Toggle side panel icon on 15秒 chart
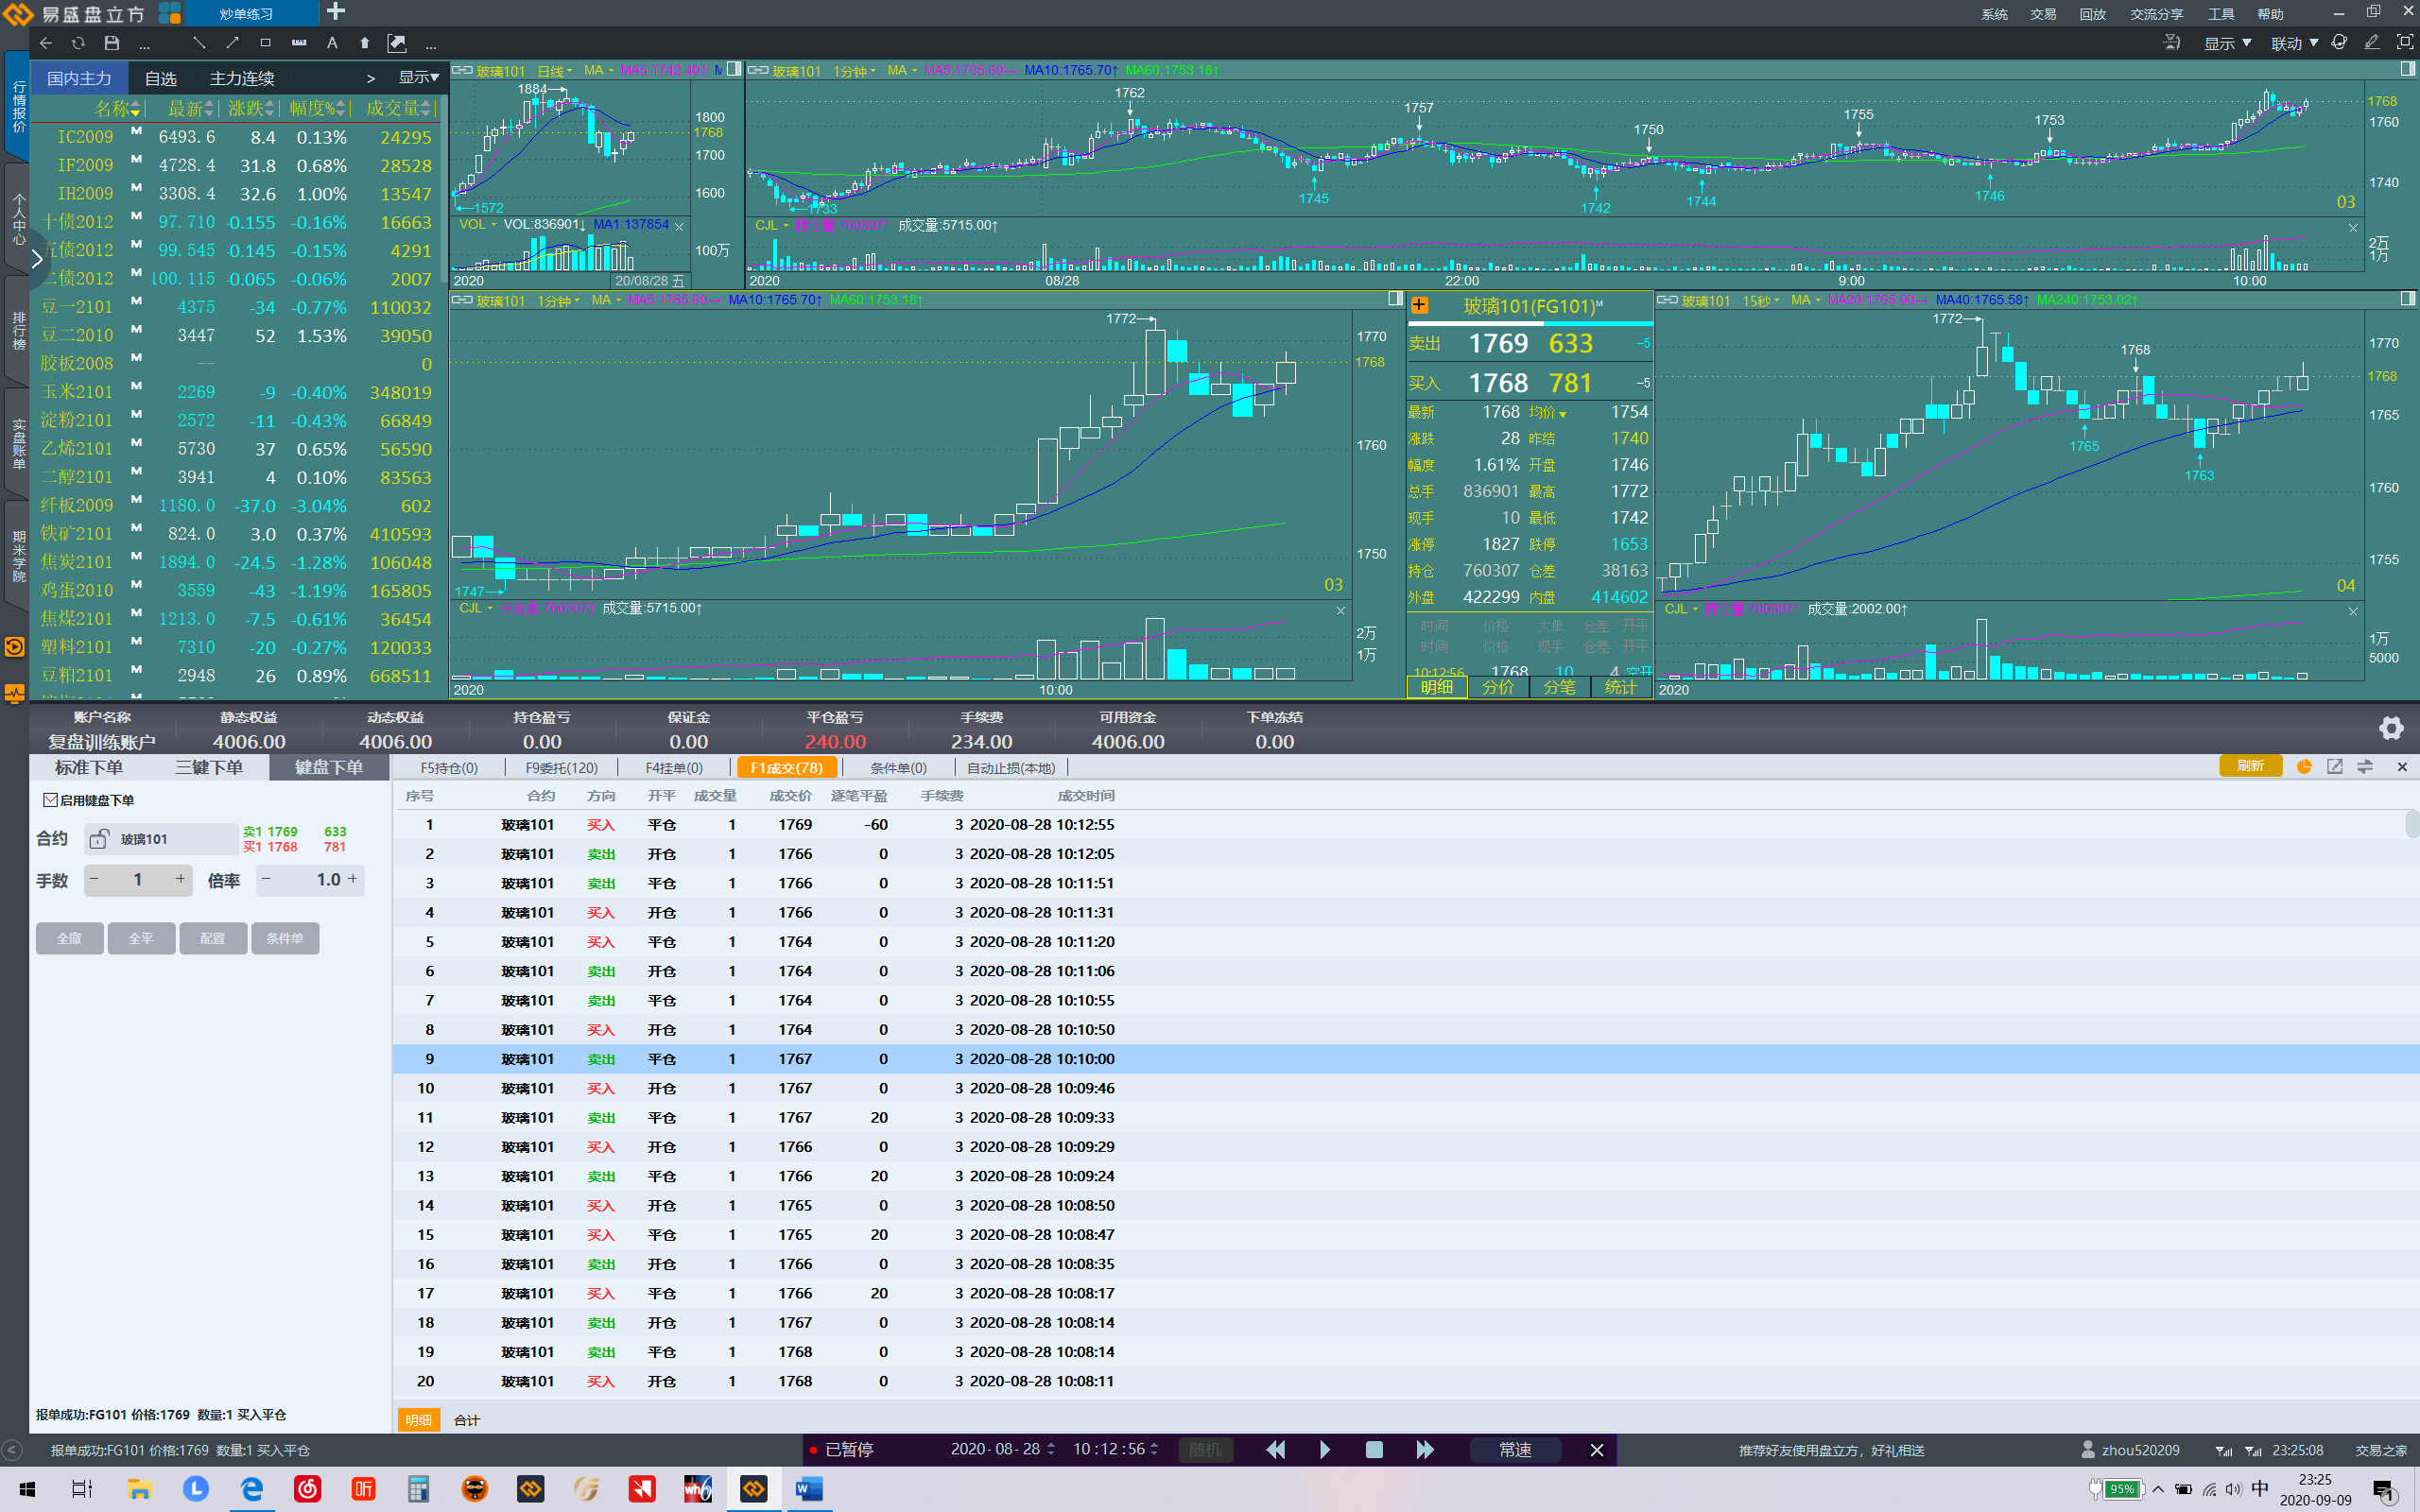The height and width of the screenshot is (1512, 2420). click(2408, 299)
